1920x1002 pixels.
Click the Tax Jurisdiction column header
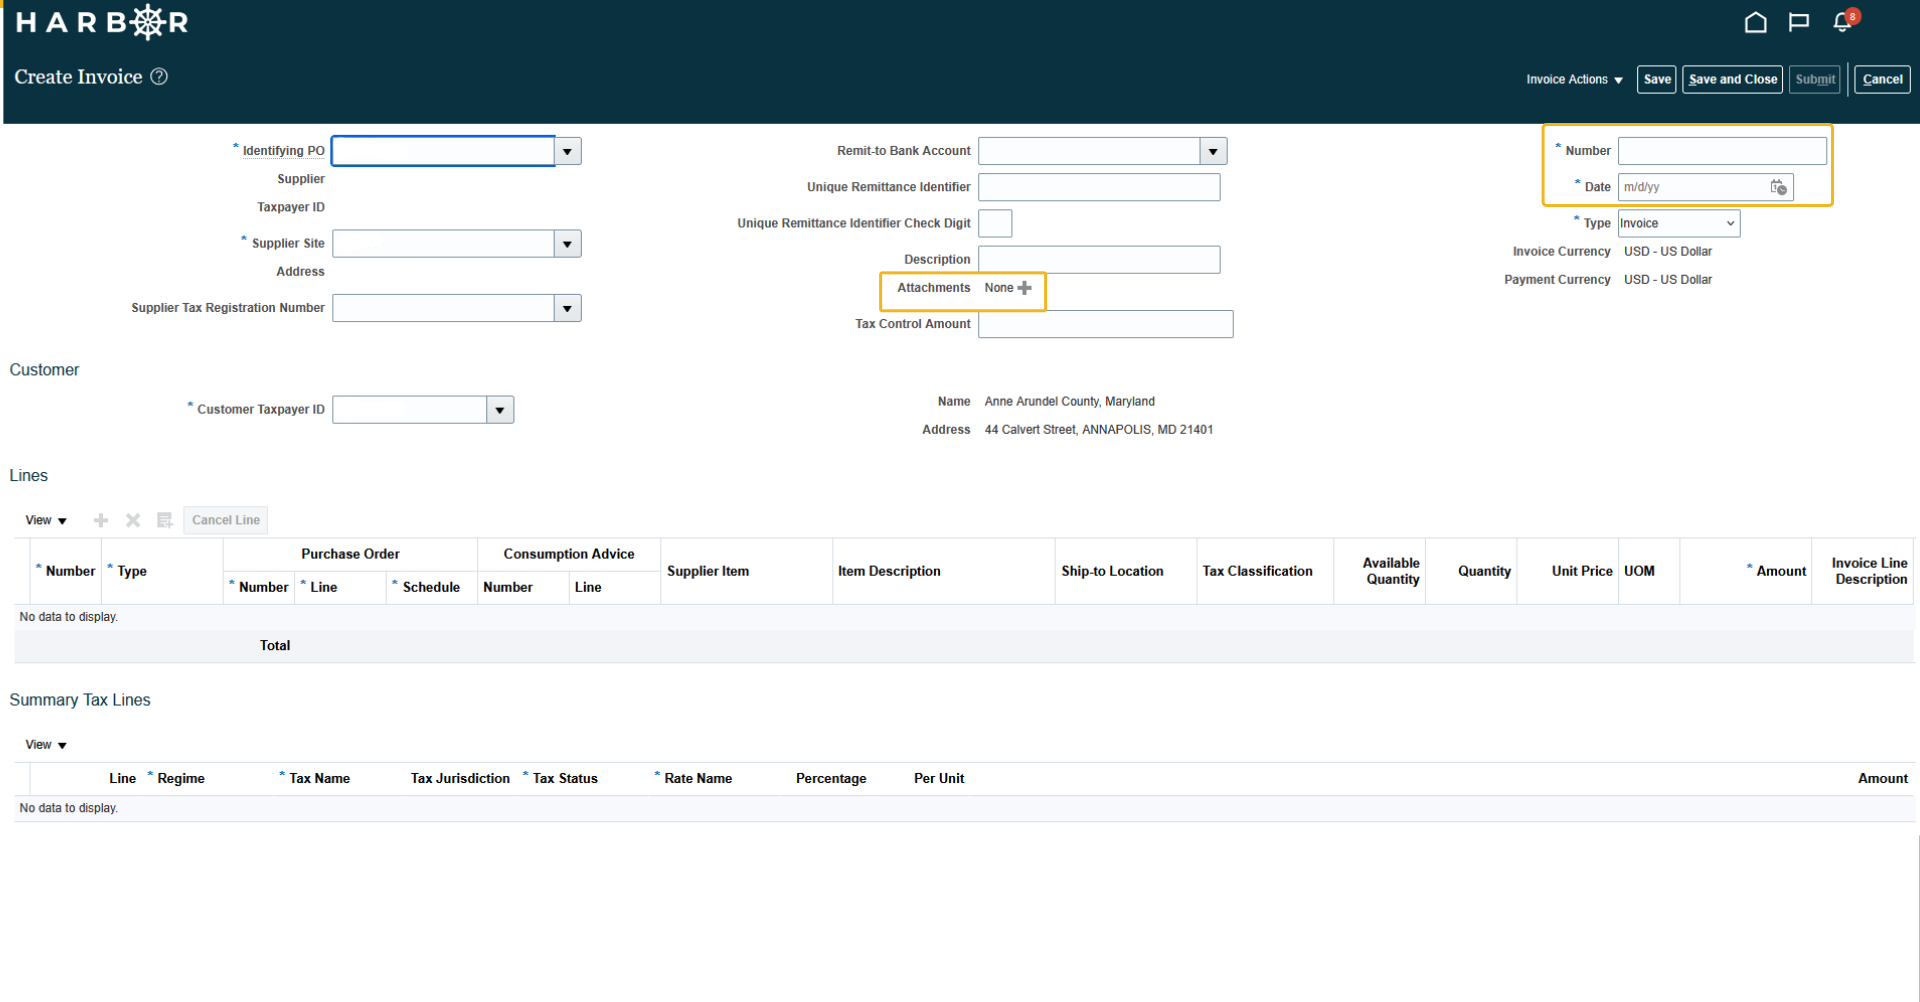tap(460, 779)
